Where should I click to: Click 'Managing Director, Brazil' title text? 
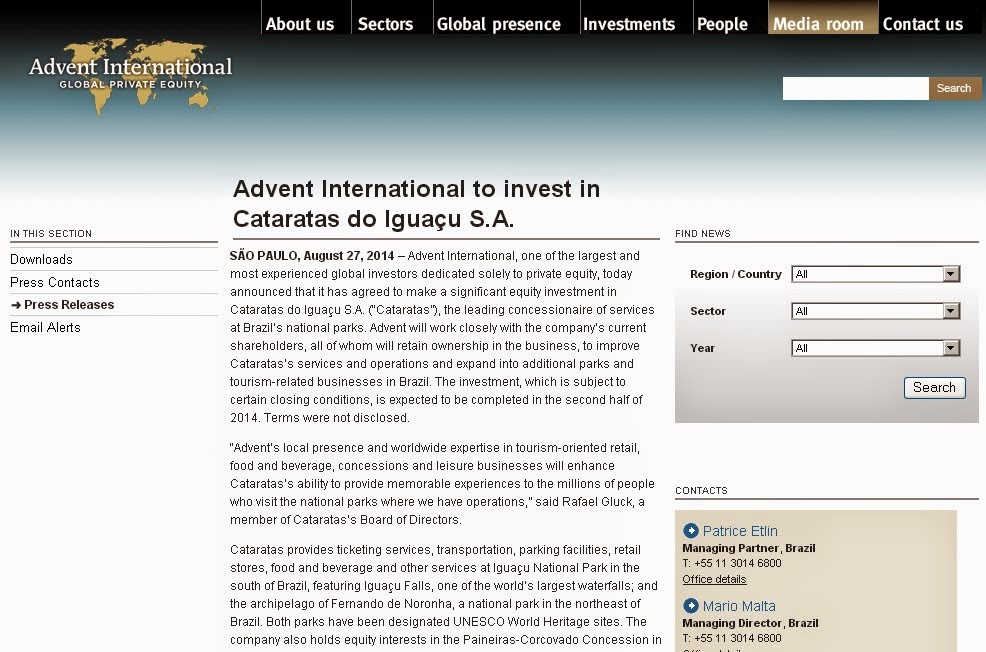[750, 623]
